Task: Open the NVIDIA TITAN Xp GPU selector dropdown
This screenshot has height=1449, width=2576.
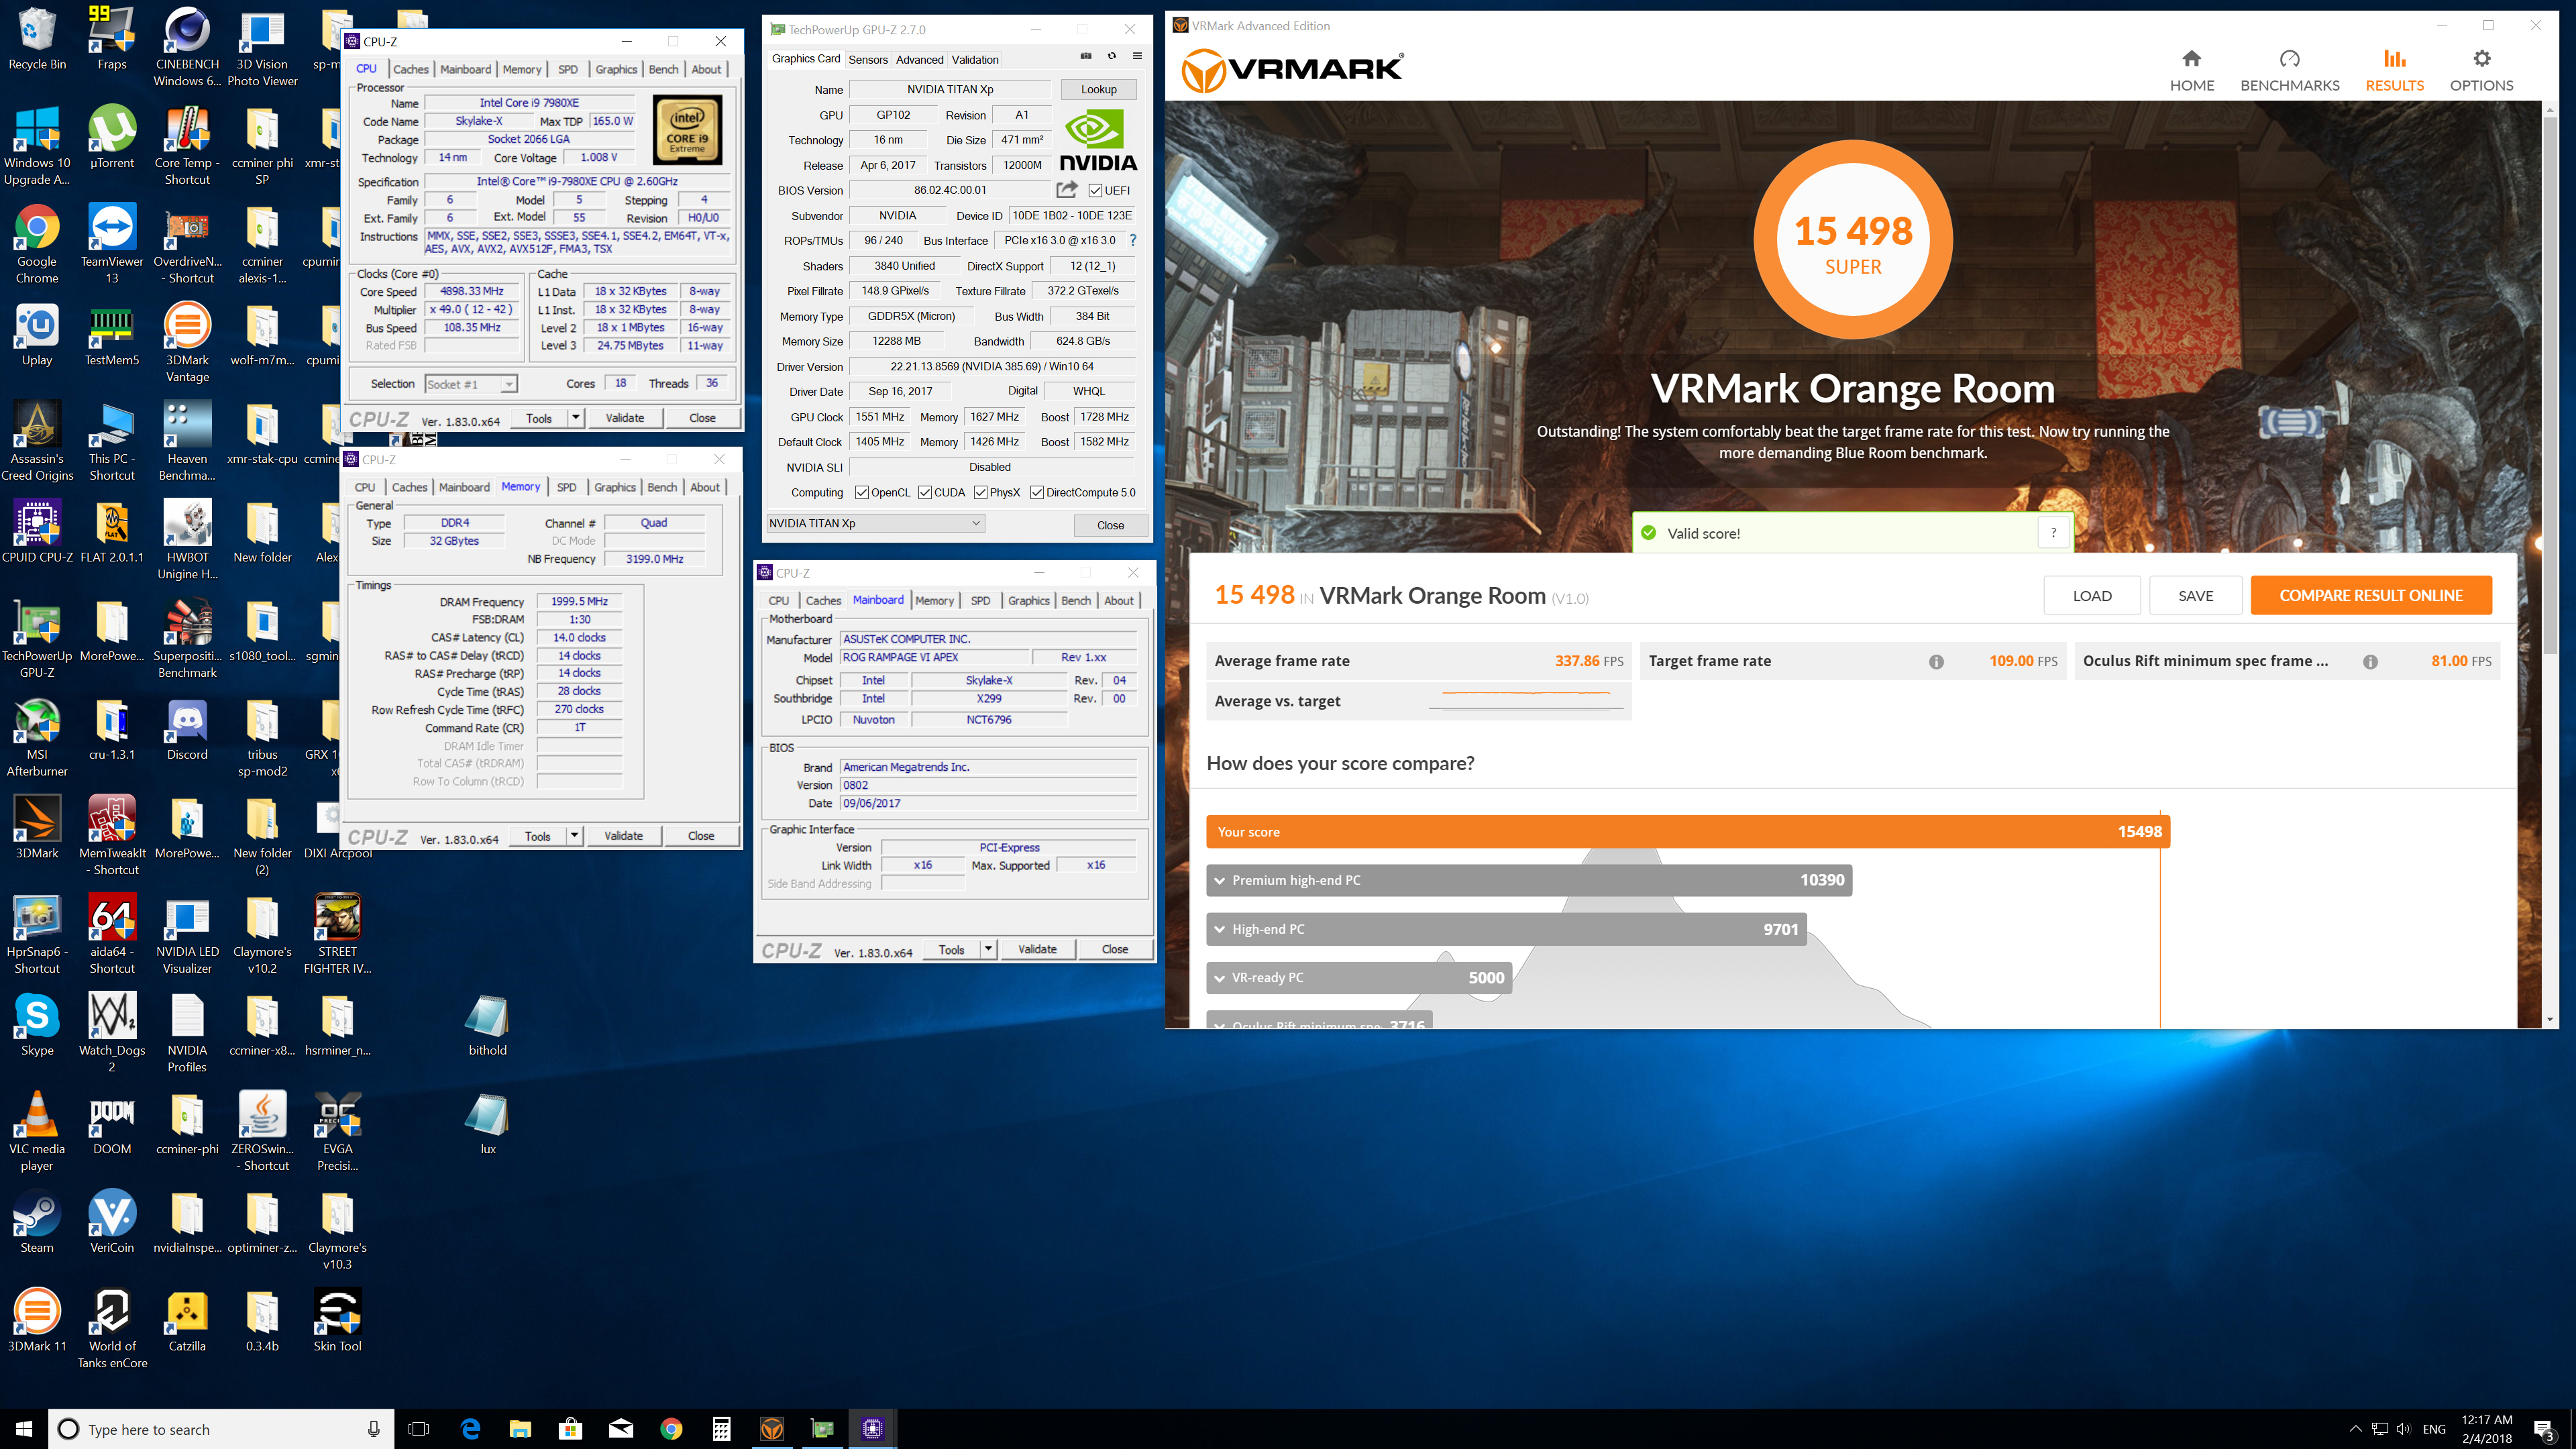Action: pos(875,523)
